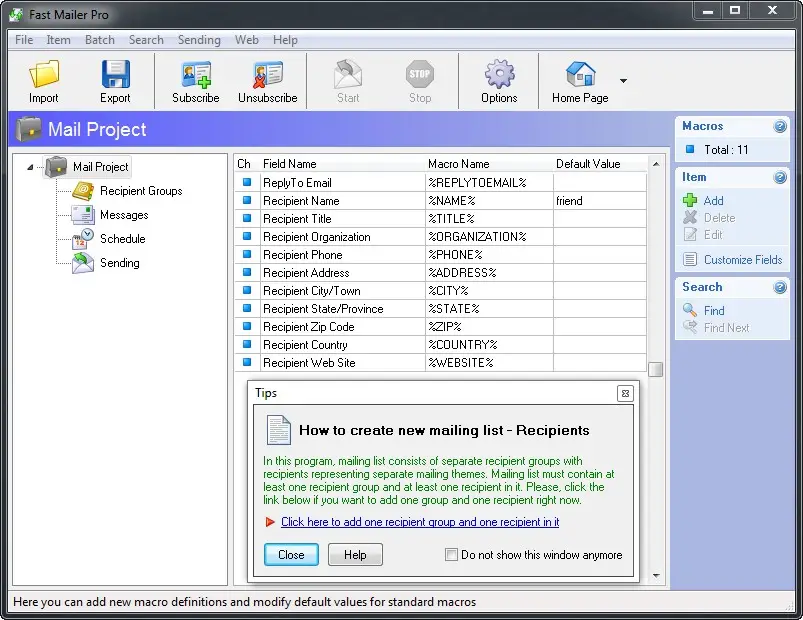Click Find Next in Search panel

[x=716, y=328]
